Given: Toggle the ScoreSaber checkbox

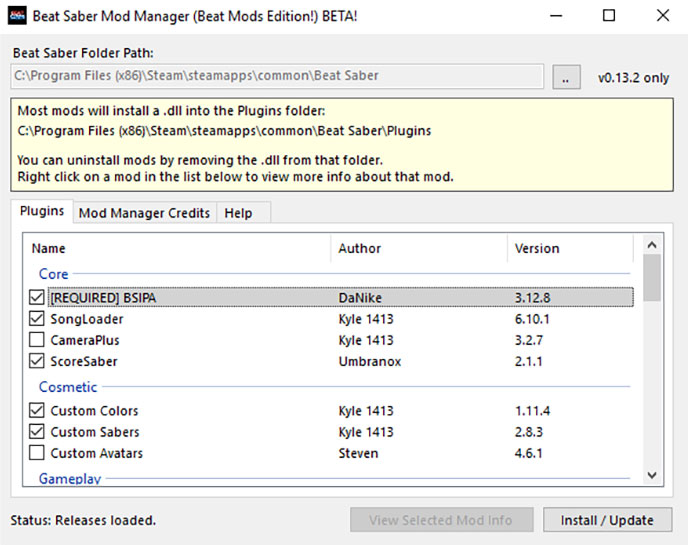Looking at the screenshot, I should pos(37,361).
